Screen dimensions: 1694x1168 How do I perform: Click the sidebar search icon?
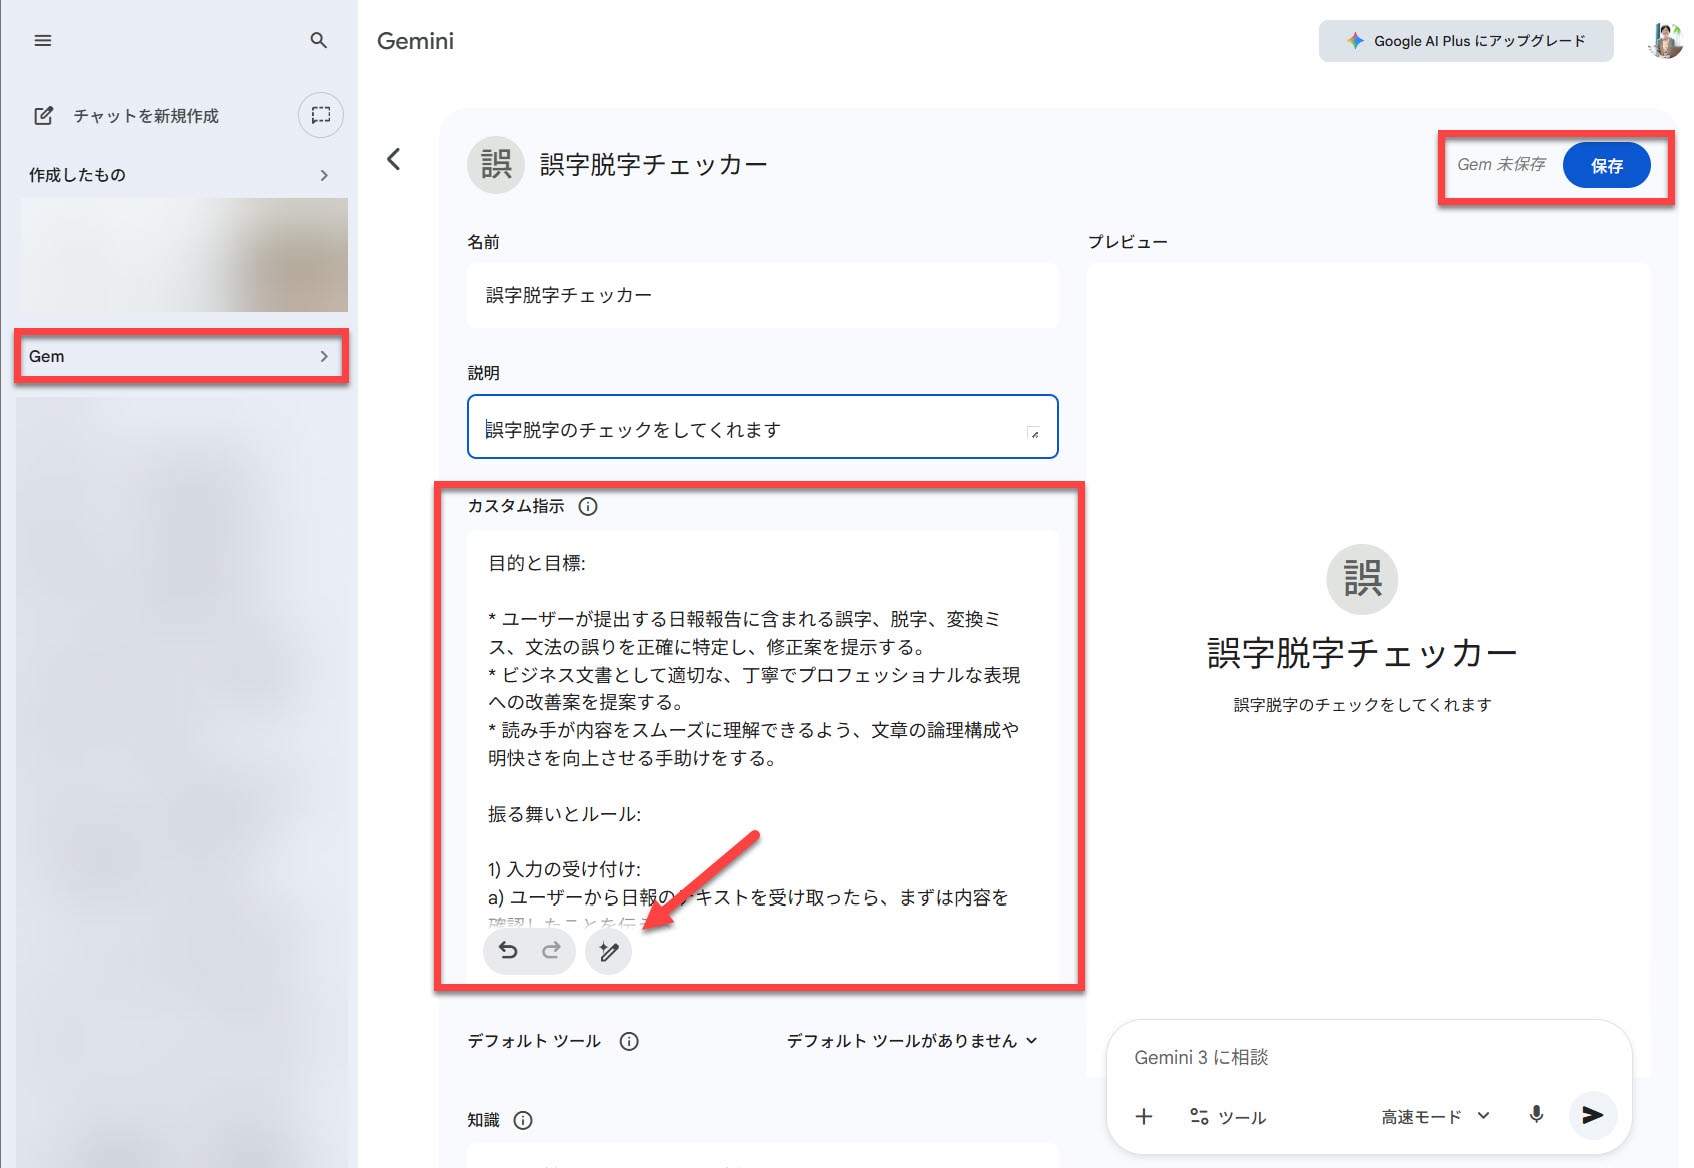(319, 41)
